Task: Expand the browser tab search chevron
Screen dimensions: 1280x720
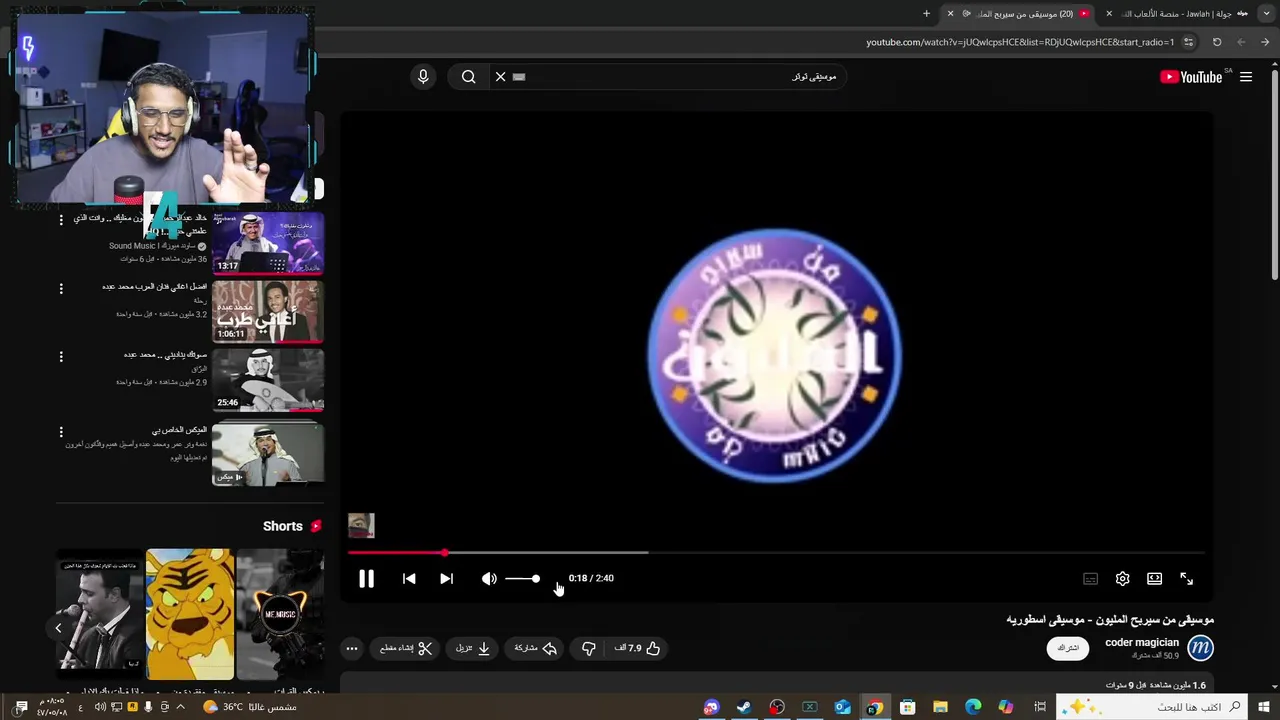Action: coord(1265,14)
